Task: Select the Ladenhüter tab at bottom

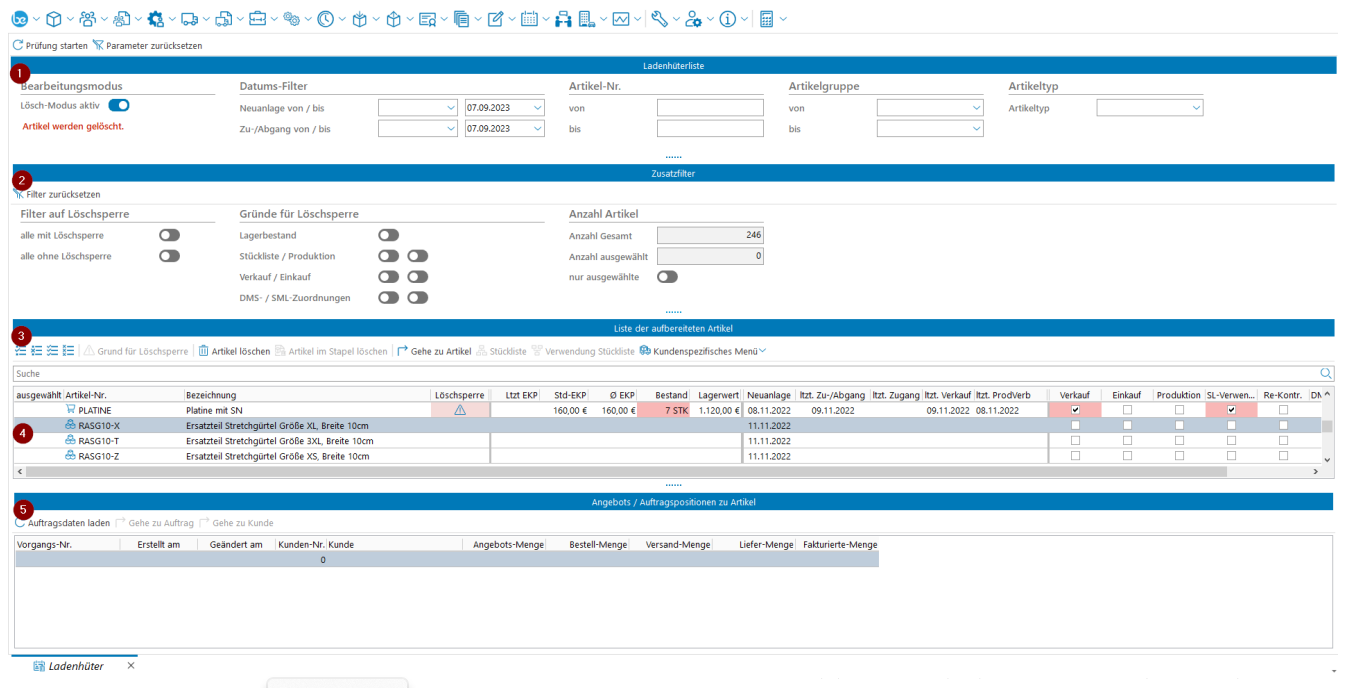Action: [x=75, y=666]
